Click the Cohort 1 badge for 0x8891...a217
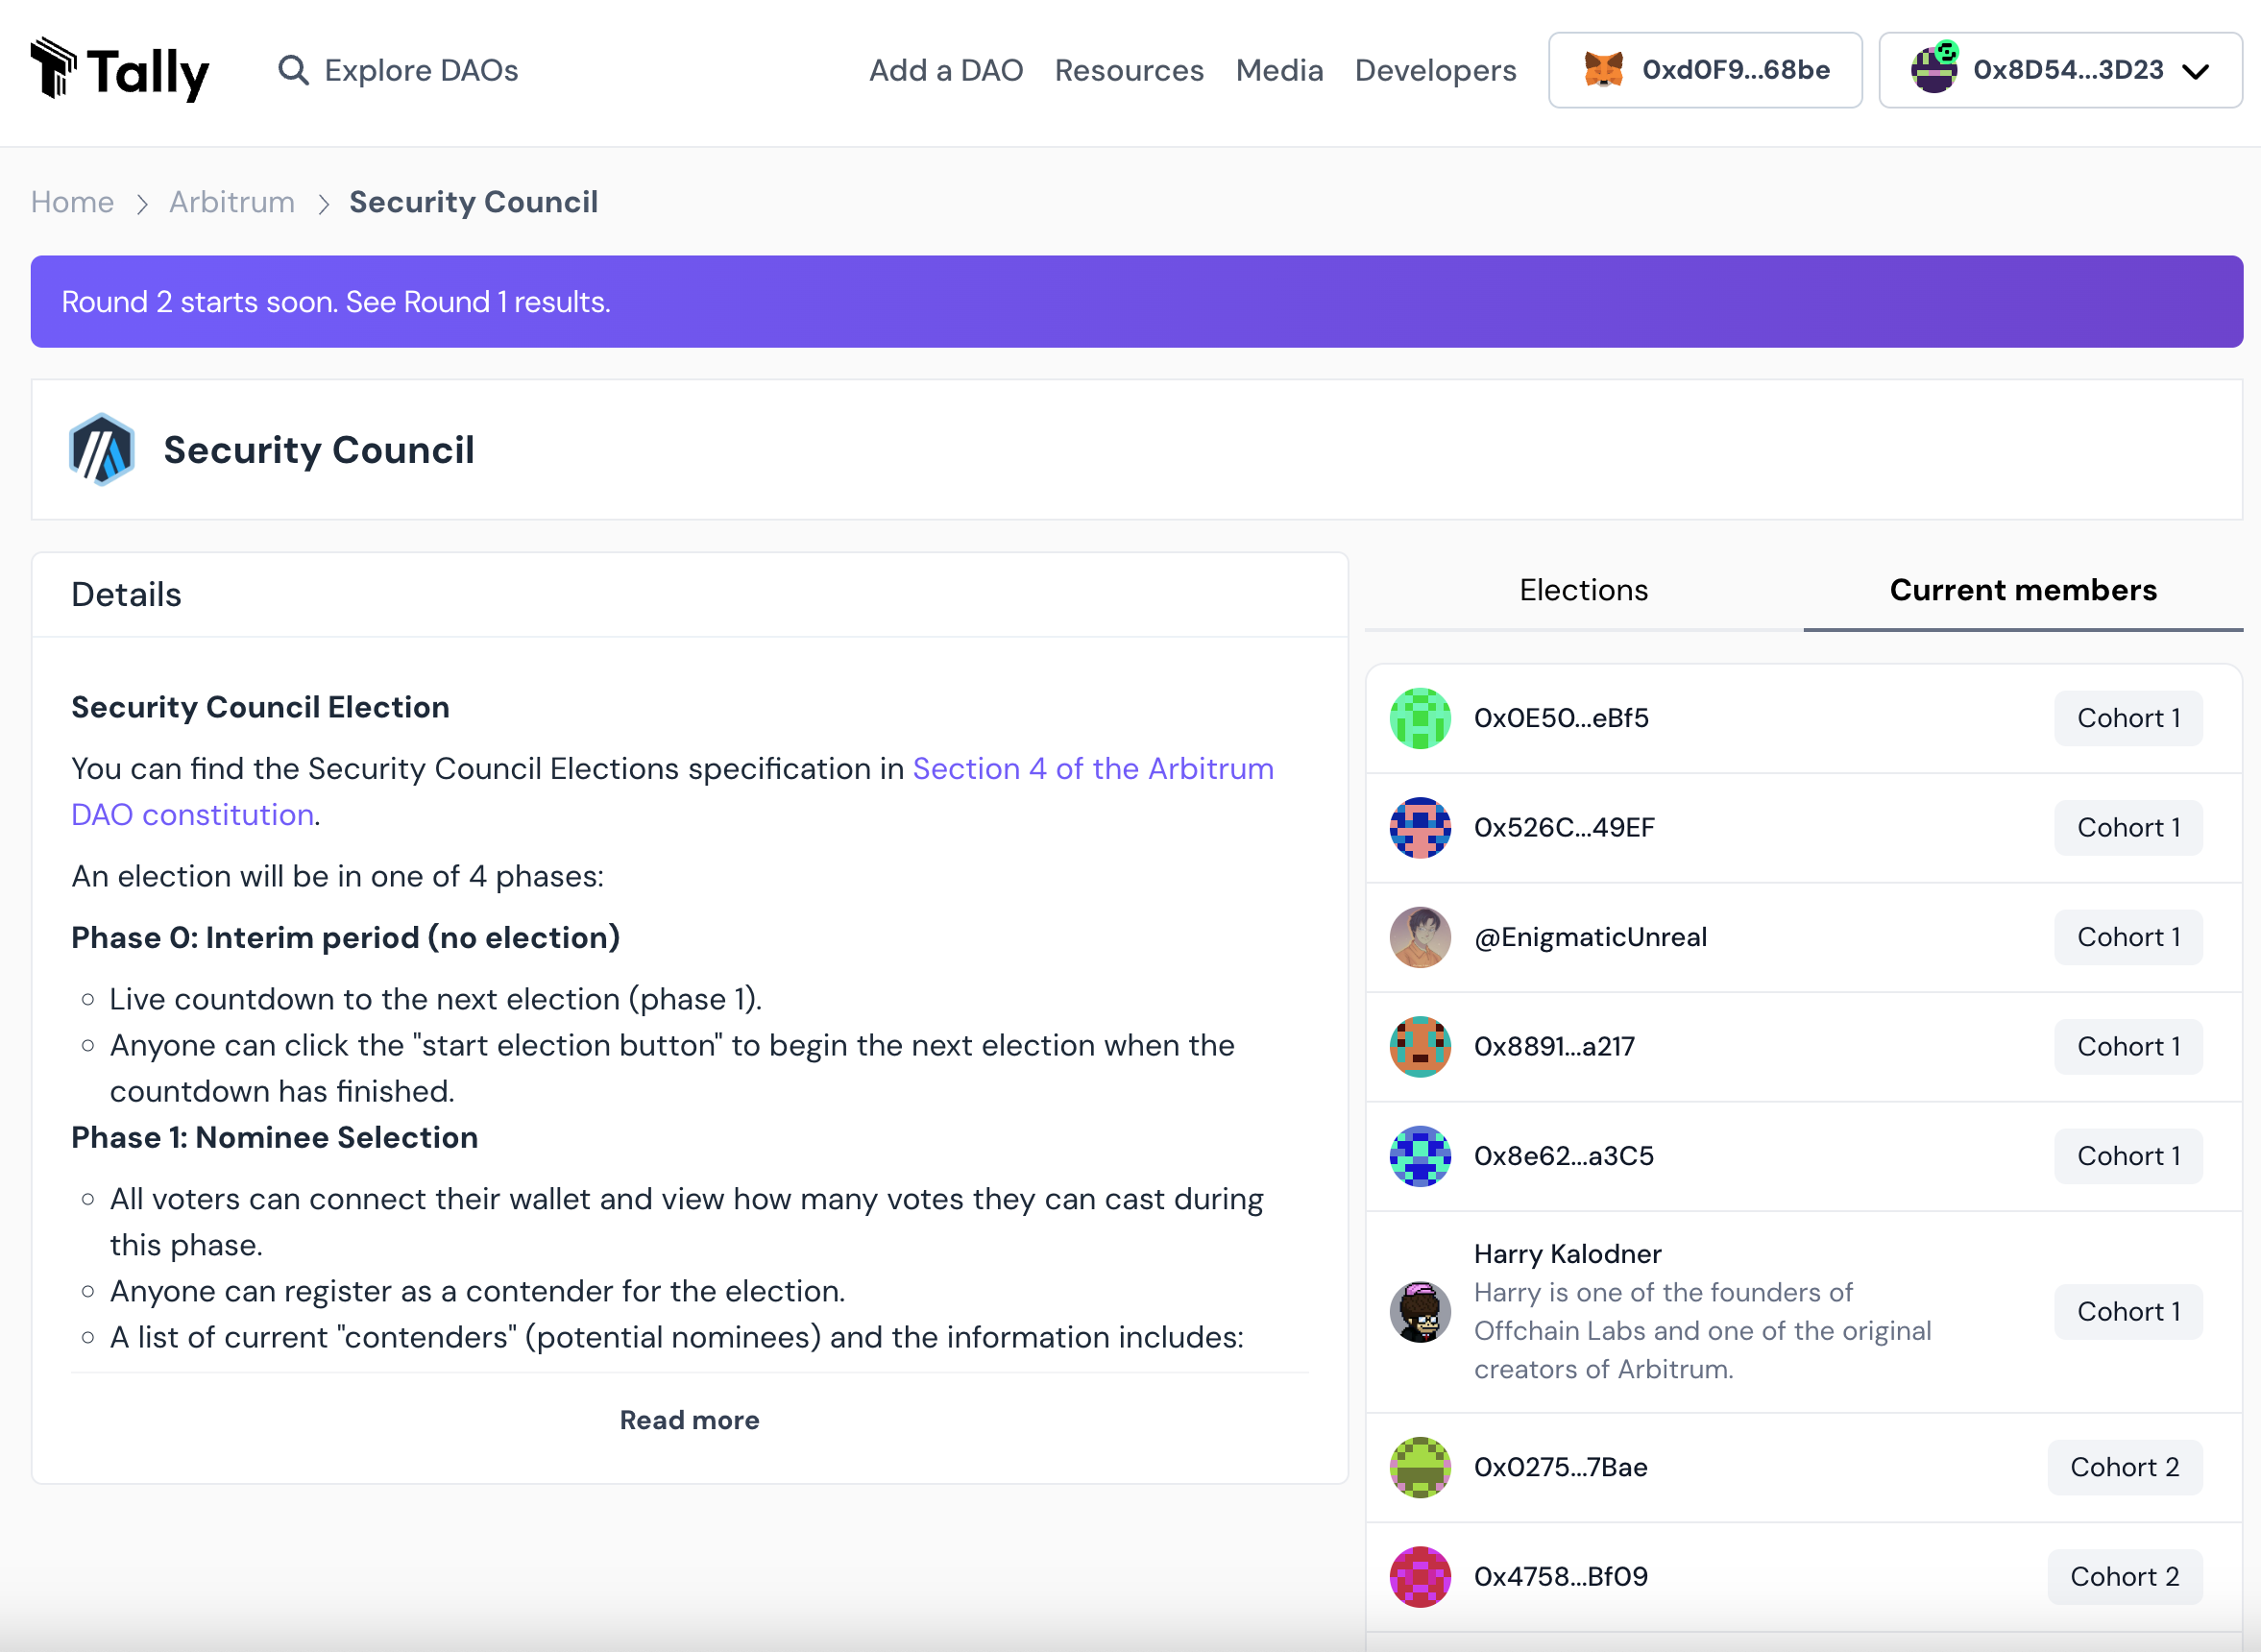Screen dimensions: 2261x1652 2128,1047
